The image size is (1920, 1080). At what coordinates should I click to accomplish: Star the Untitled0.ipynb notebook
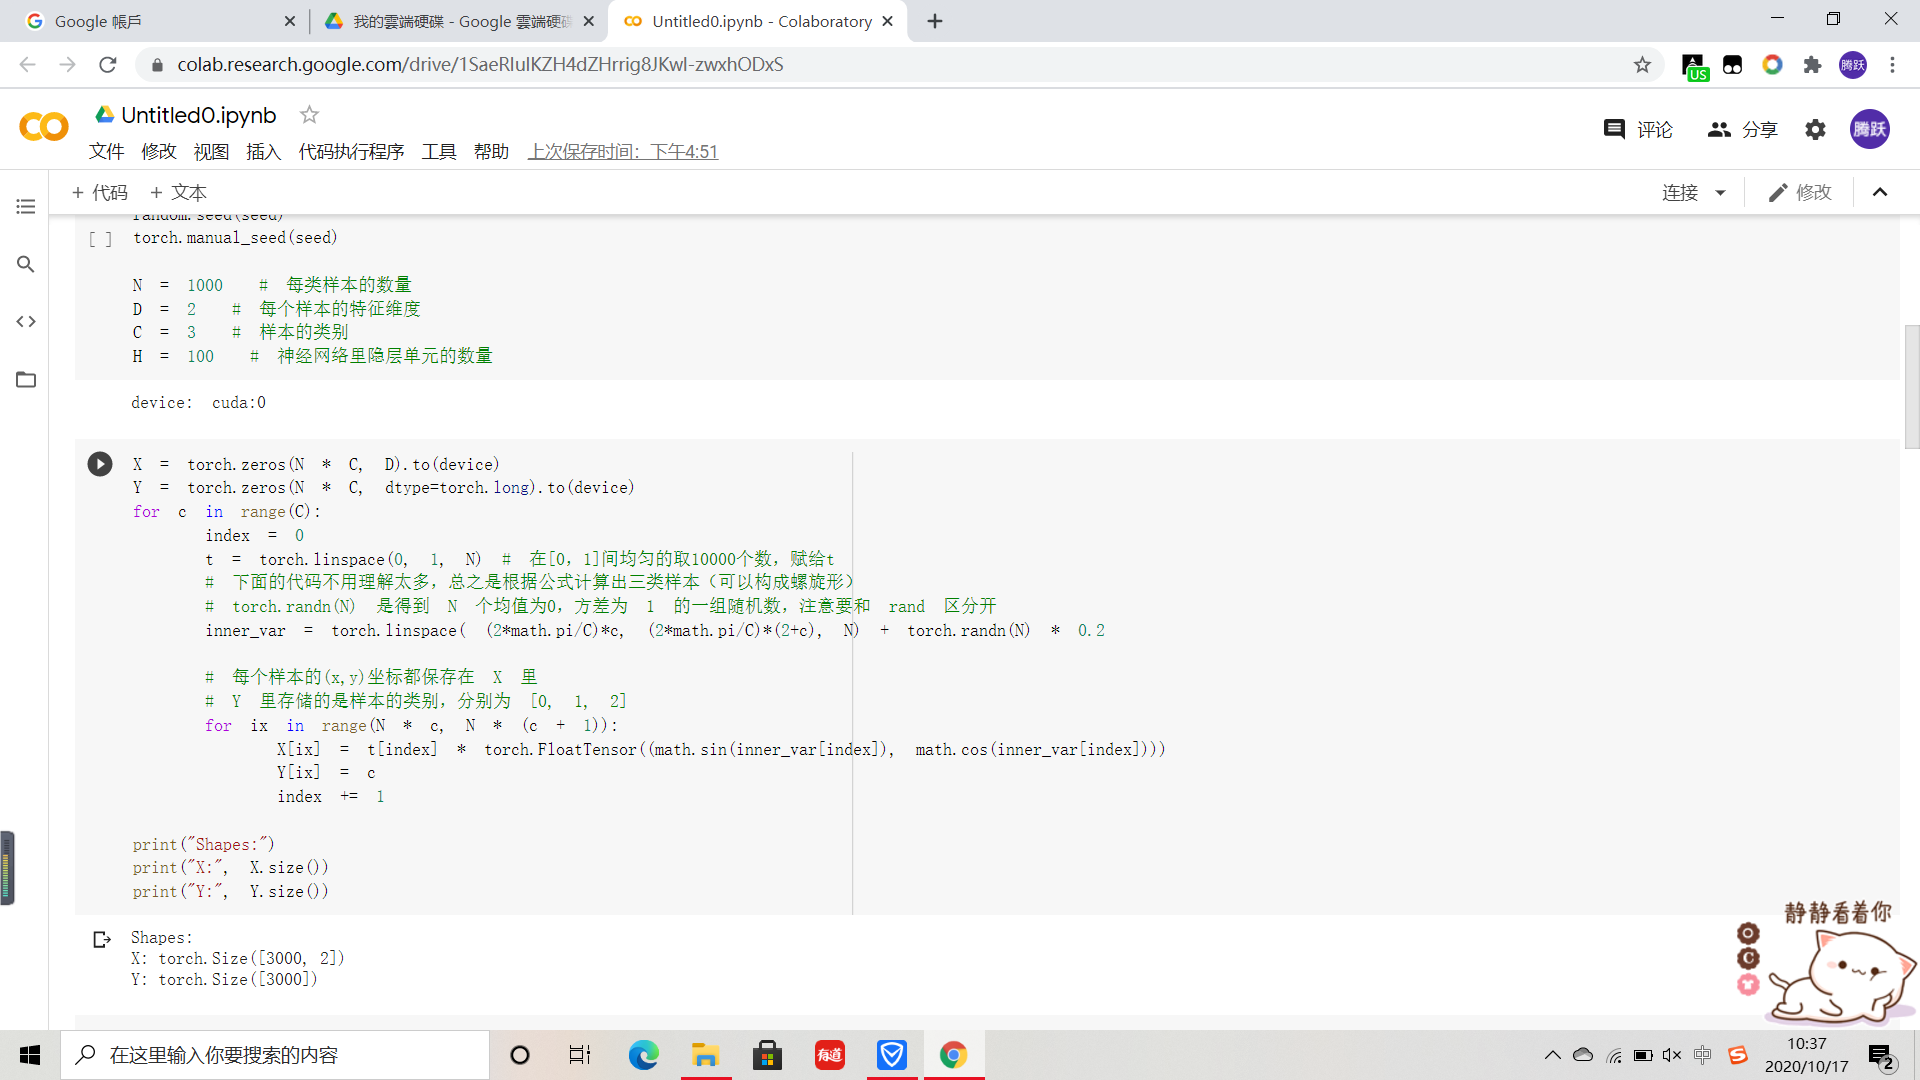pos(309,115)
